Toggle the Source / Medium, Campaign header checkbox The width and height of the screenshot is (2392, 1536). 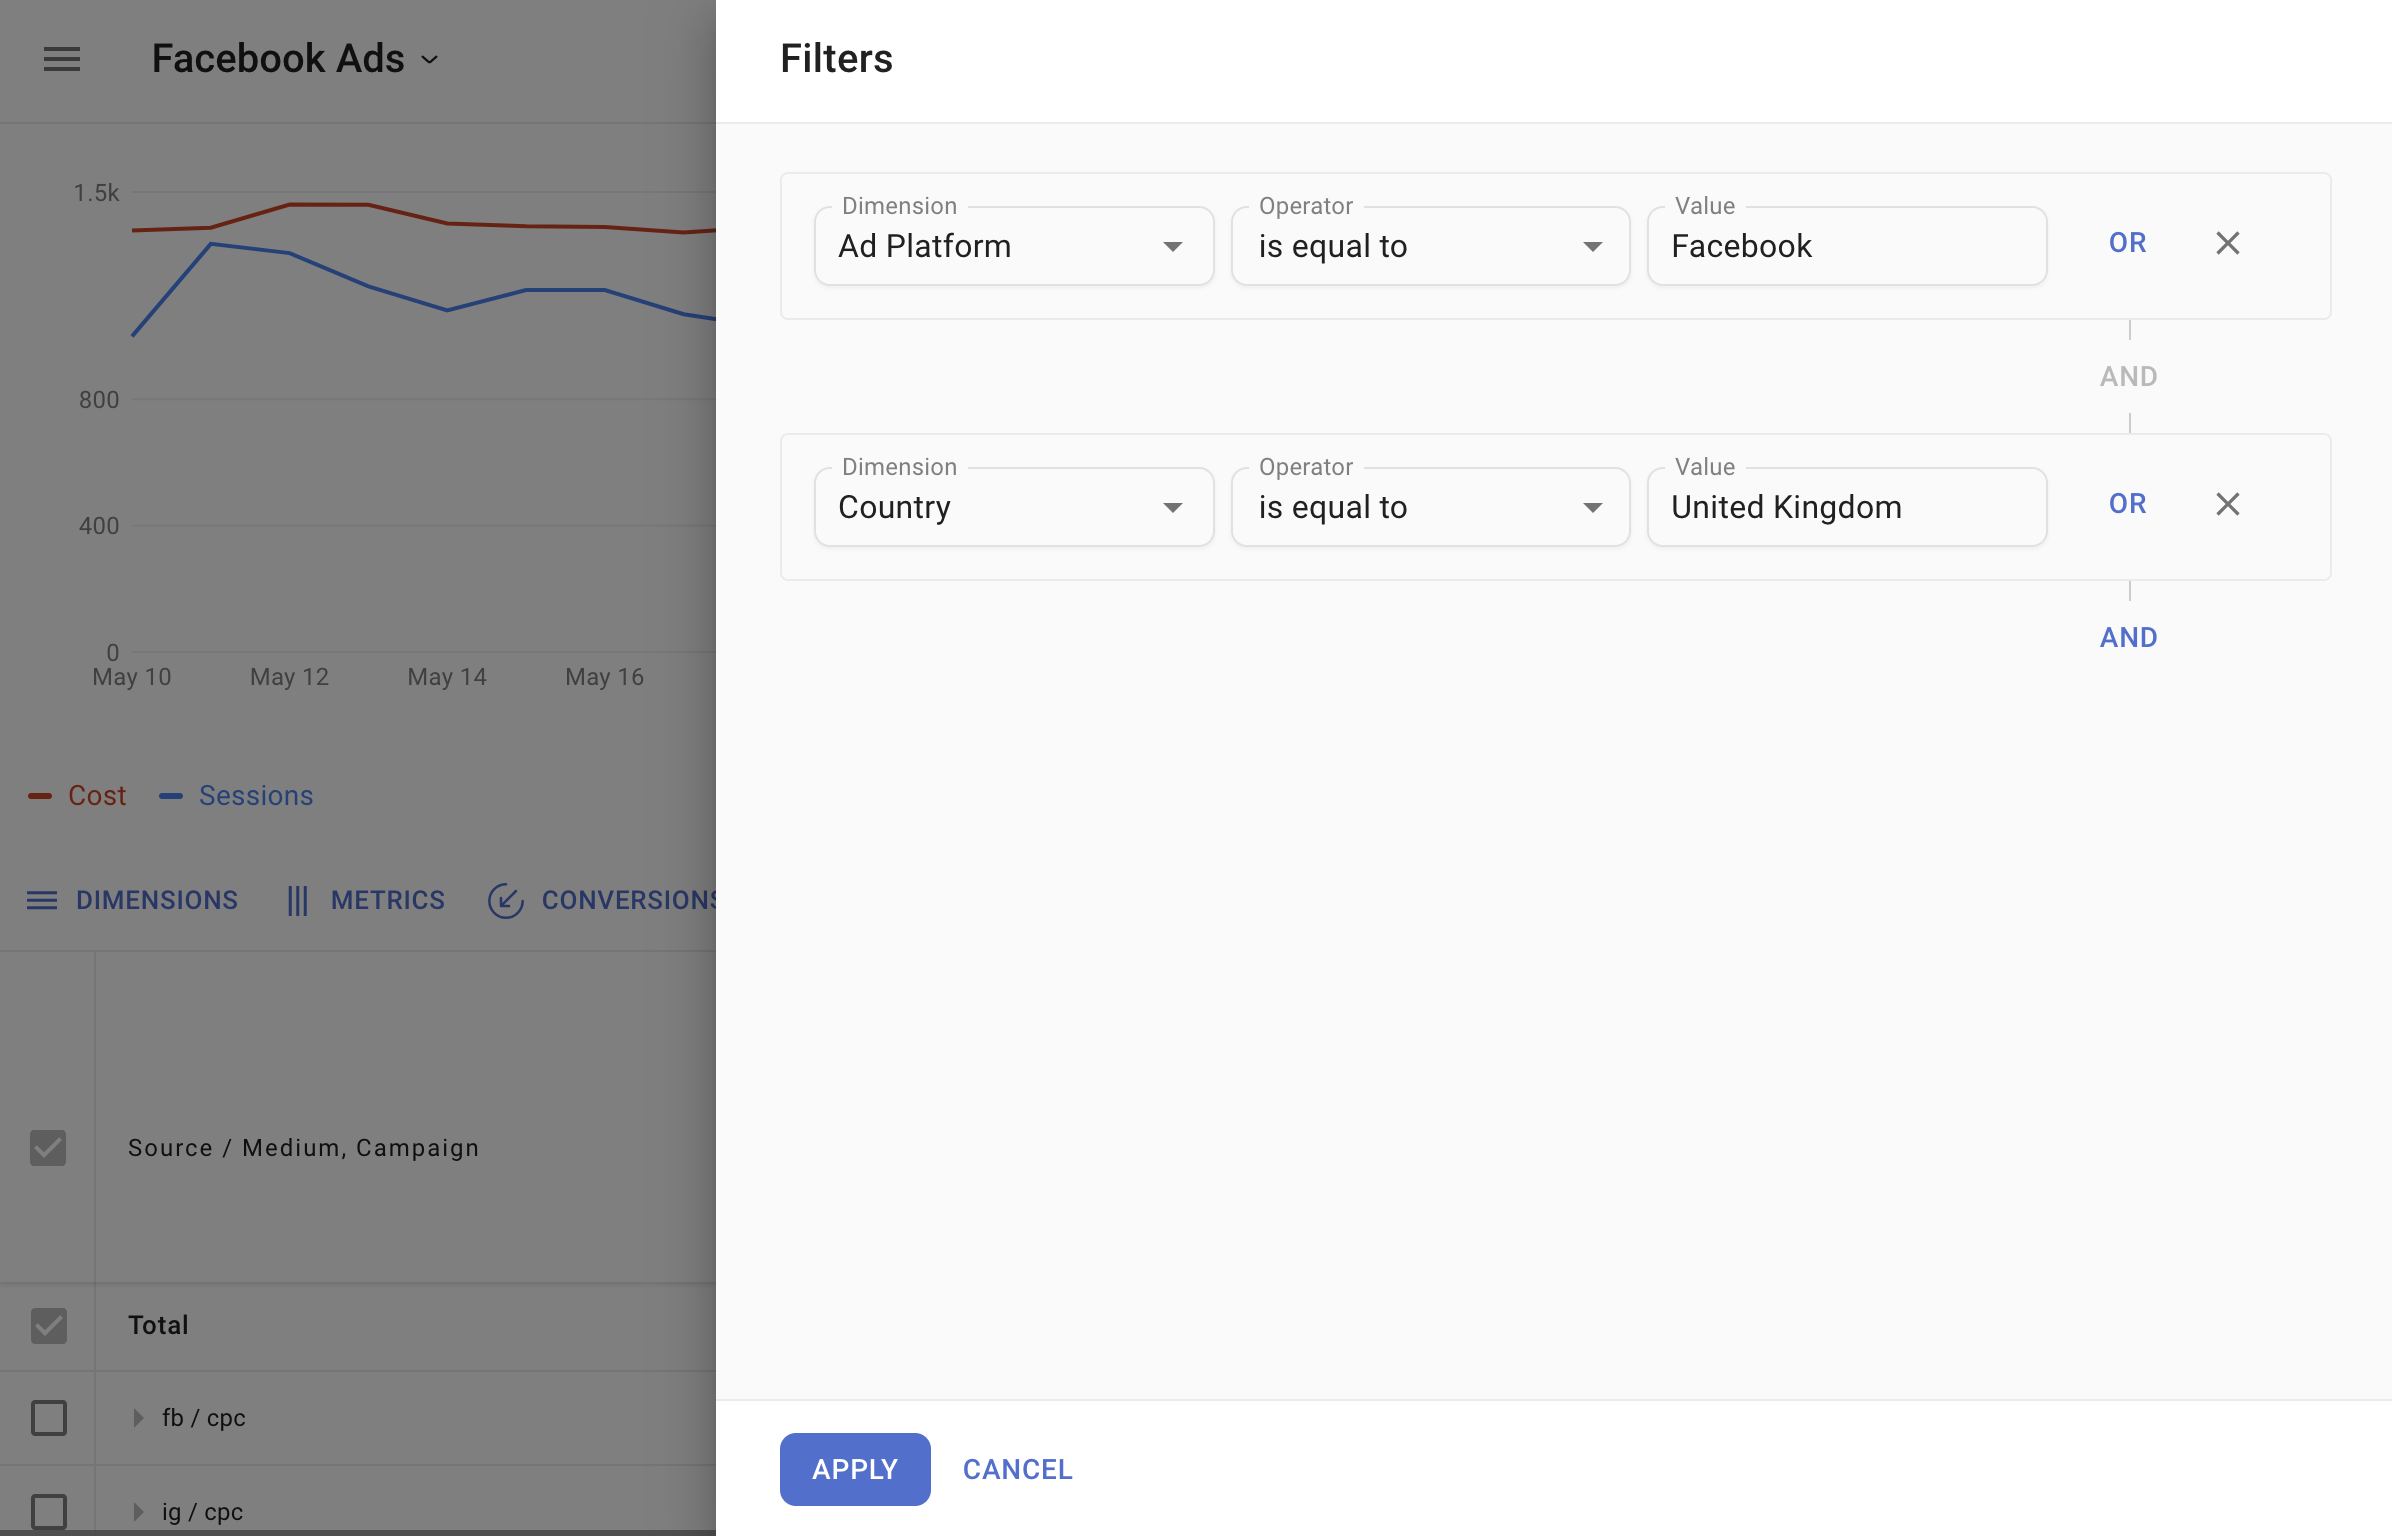click(x=48, y=1147)
